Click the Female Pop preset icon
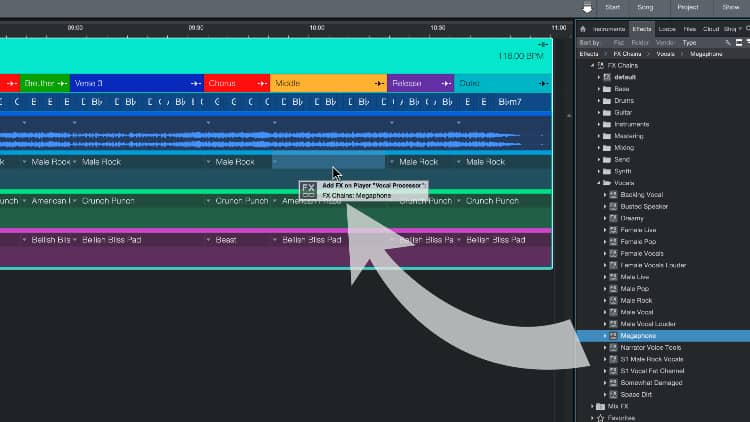 pos(613,242)
